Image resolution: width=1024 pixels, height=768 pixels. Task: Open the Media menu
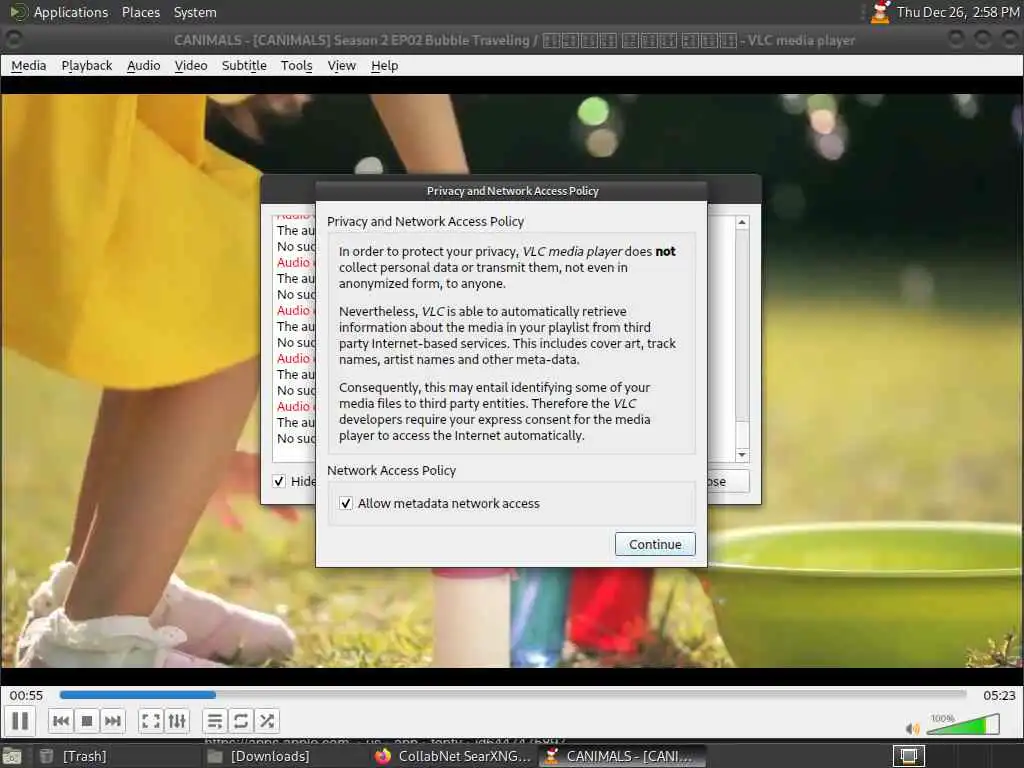[29, 65]
